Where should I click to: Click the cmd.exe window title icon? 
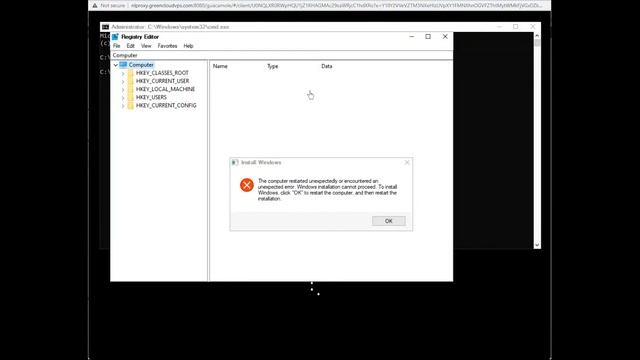105,27
